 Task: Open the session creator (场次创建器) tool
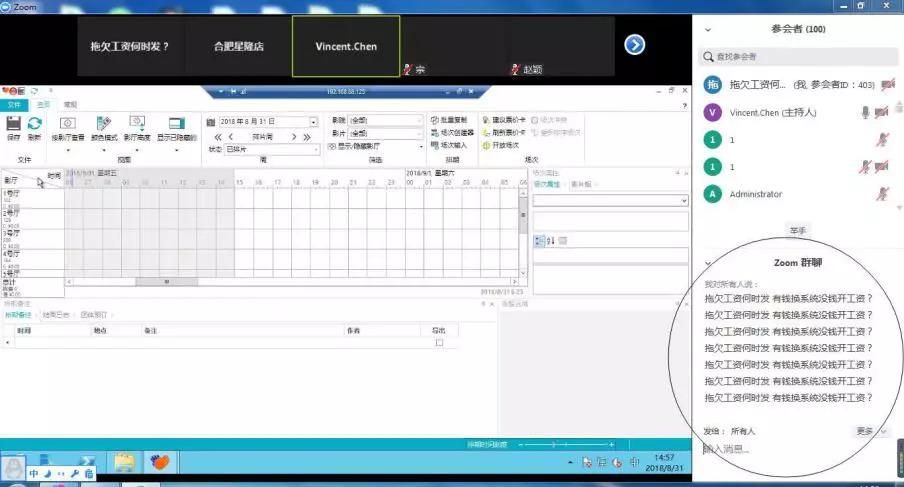[x=453, y=133]
